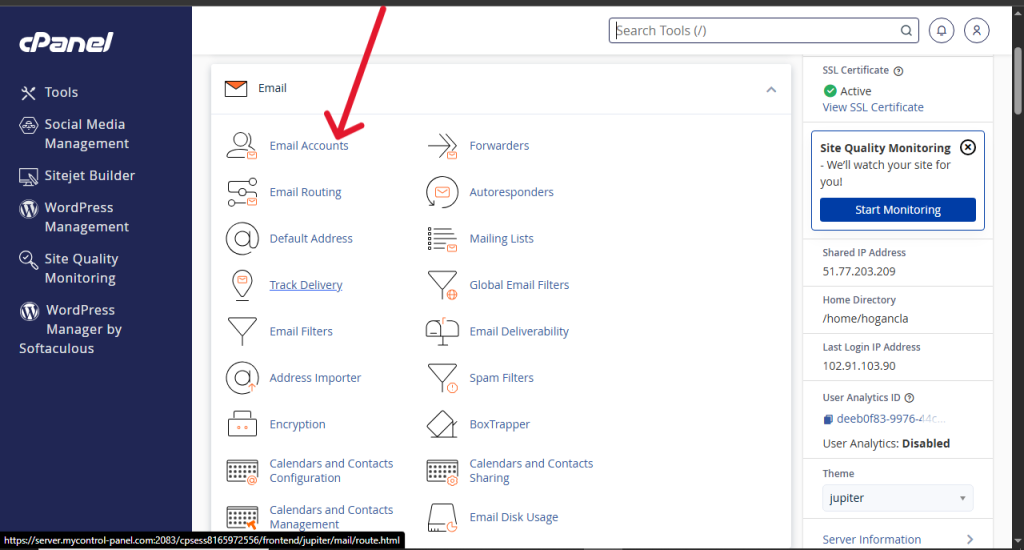Open the Email Deliverability link
Image resolution: width=1024 pixels, height=550 pixels.
[519, 331]
